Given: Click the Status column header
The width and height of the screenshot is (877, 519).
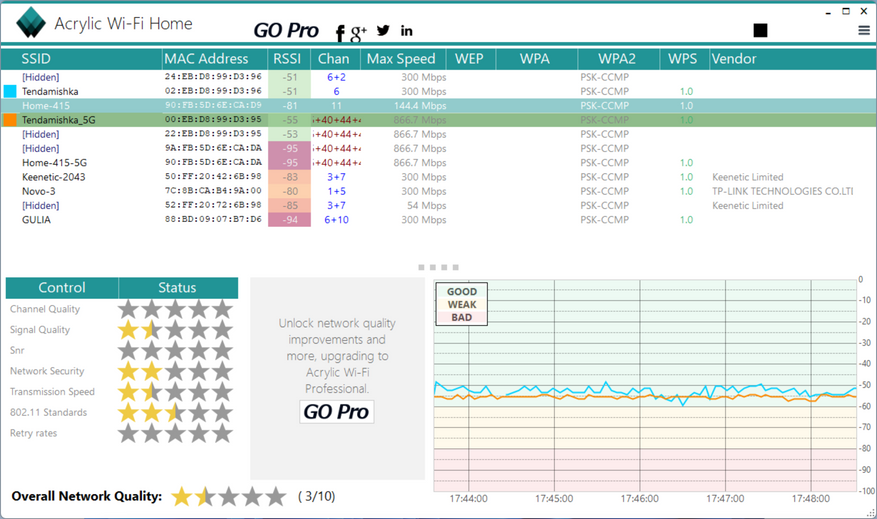Looking at the screenshot, I should click(178, 287).
